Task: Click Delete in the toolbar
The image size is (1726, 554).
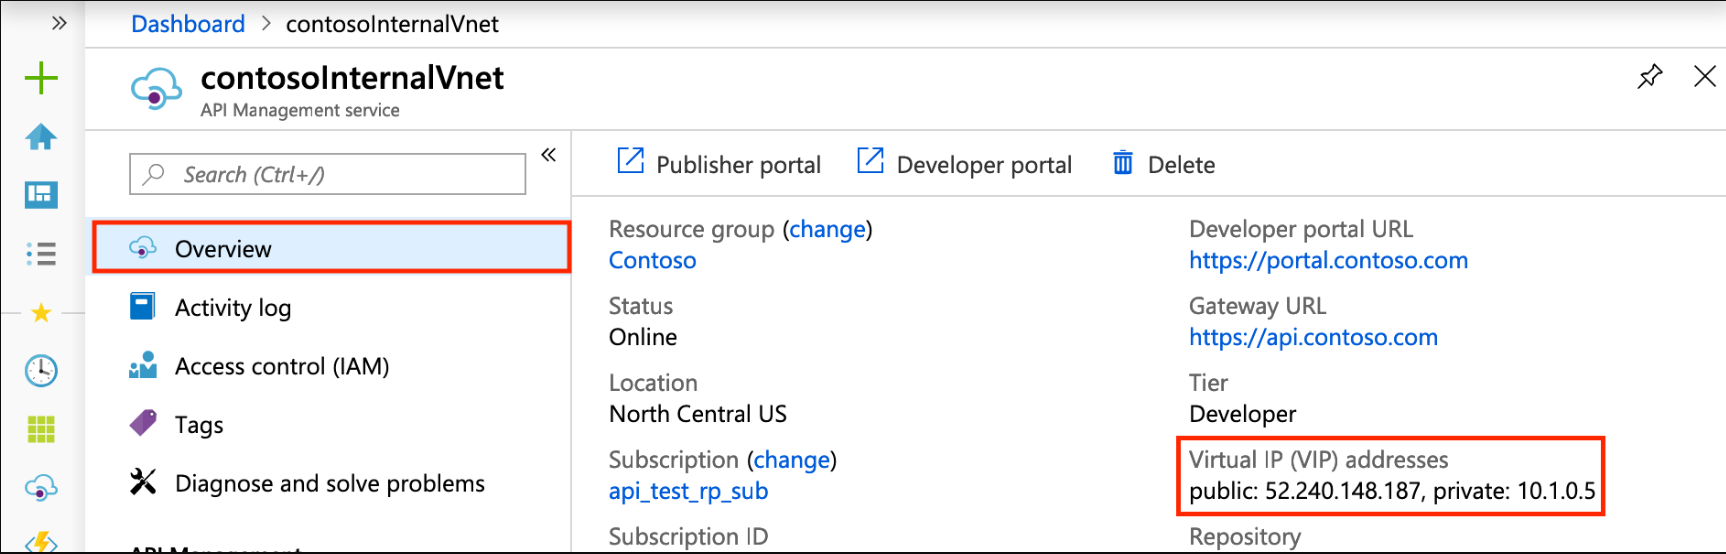Action: pyautogui.click(x=1164, y=163)
